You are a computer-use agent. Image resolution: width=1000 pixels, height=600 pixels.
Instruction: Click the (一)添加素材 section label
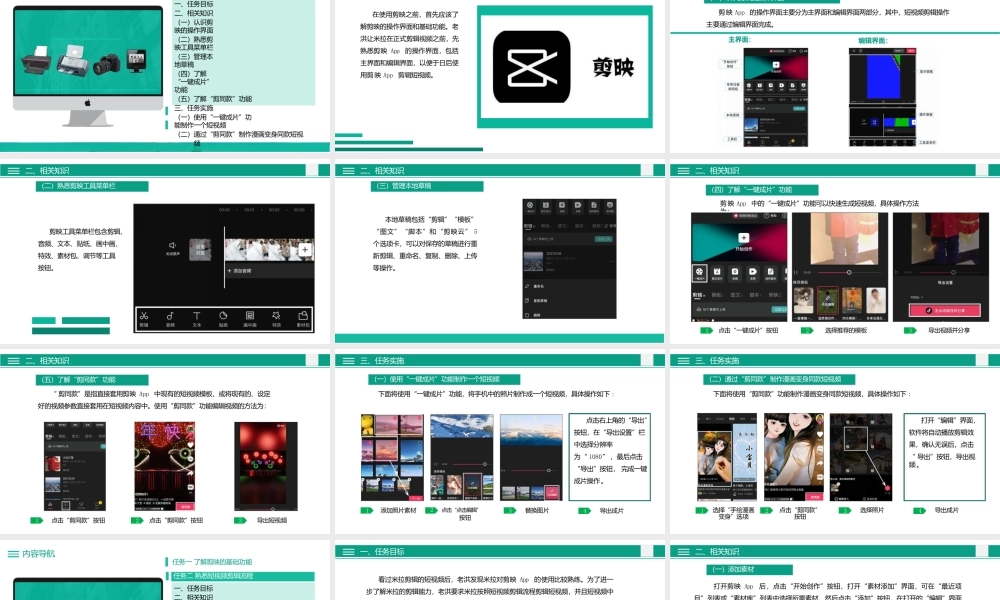click(749, 569)
